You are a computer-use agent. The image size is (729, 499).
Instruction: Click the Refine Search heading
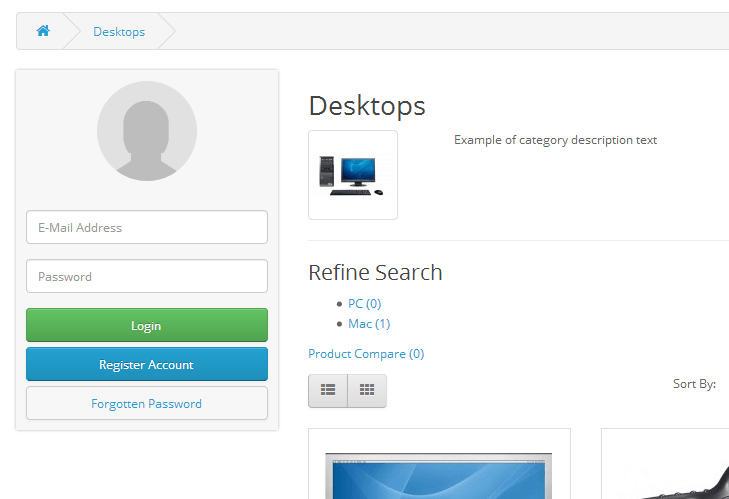(375, 273)
